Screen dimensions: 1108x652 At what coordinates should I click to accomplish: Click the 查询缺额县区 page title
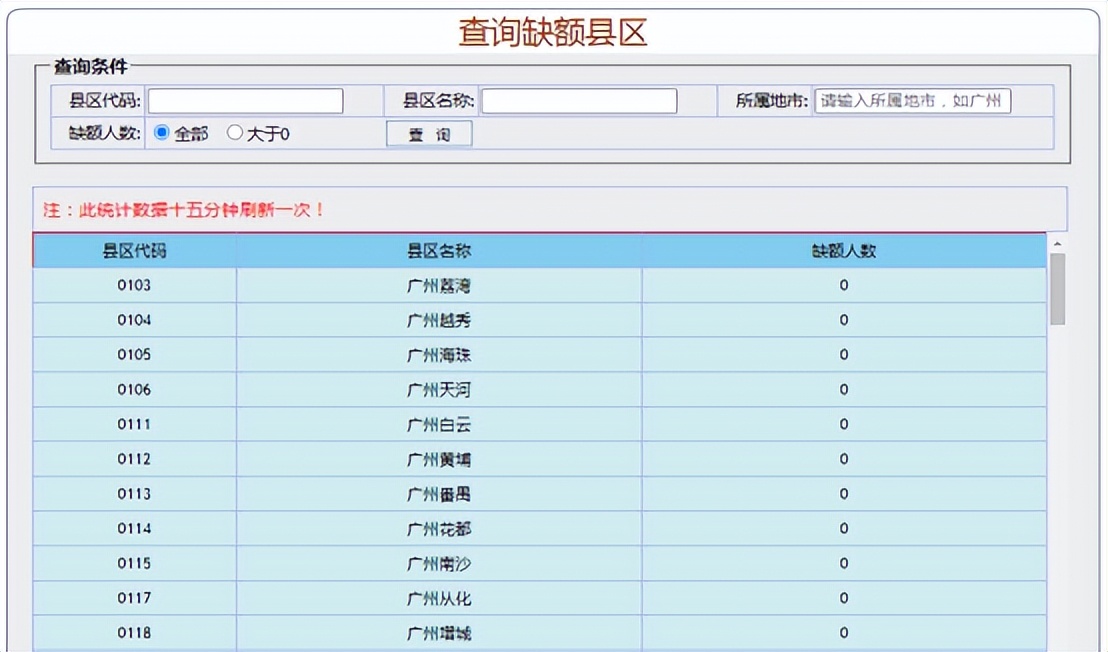tap(553, 32)
